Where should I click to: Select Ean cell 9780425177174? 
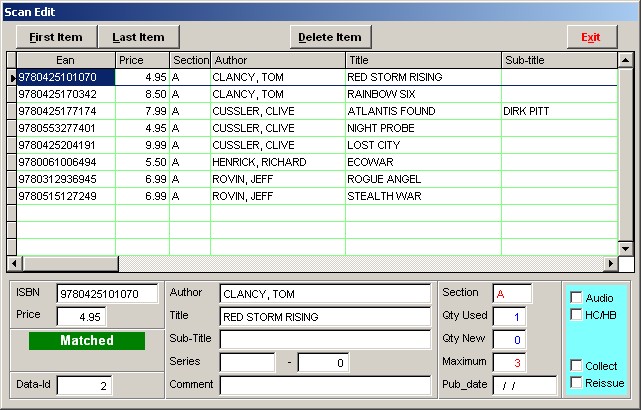click(66, 111)
